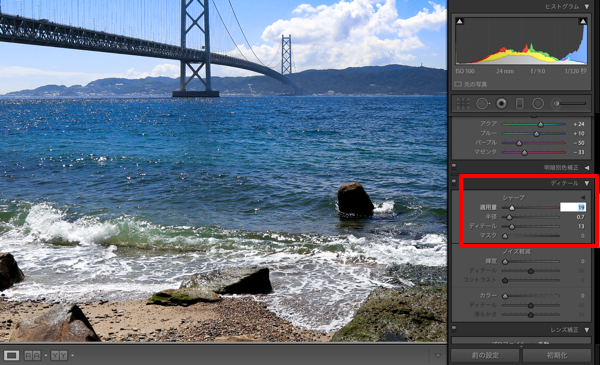Choose the Radial Filter circle tool

[538, 103]
